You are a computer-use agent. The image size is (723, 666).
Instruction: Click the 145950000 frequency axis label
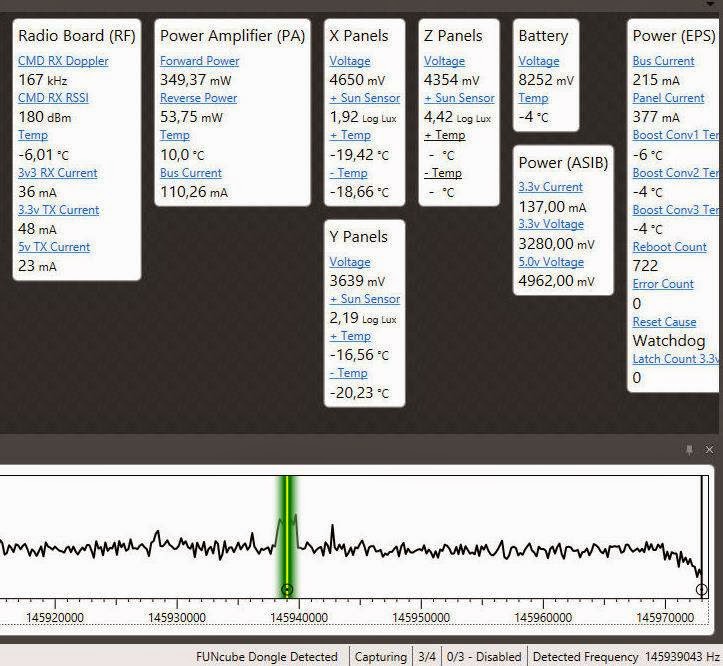coord(421,618)
